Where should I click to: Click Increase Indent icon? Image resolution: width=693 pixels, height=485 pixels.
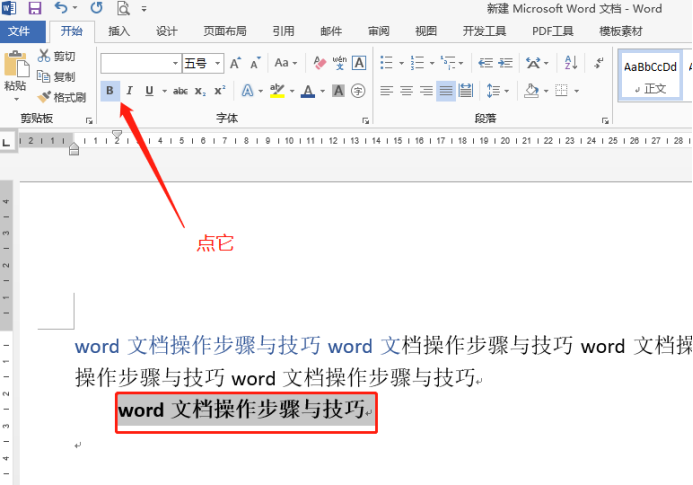point(505,63)
